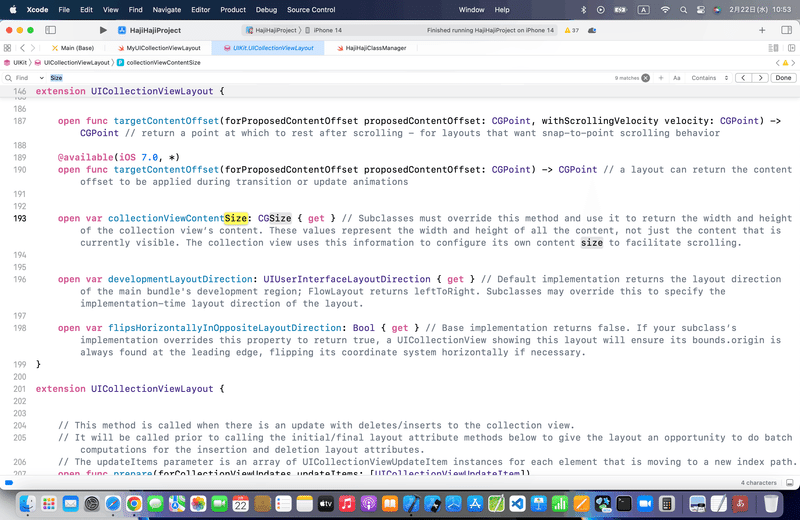Toggle the debug area at bottom right

click(790, 483)
